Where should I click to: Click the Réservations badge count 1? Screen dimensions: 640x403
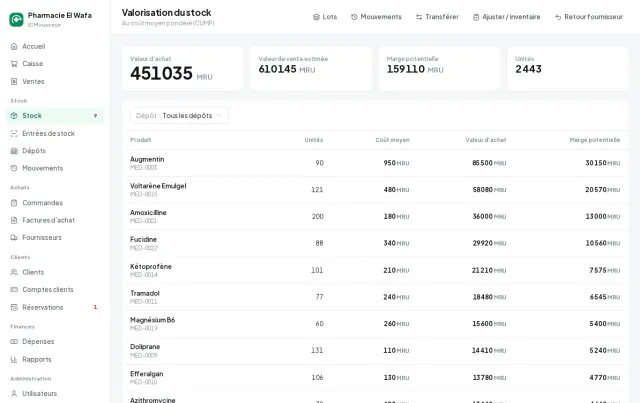coord(95,307)
